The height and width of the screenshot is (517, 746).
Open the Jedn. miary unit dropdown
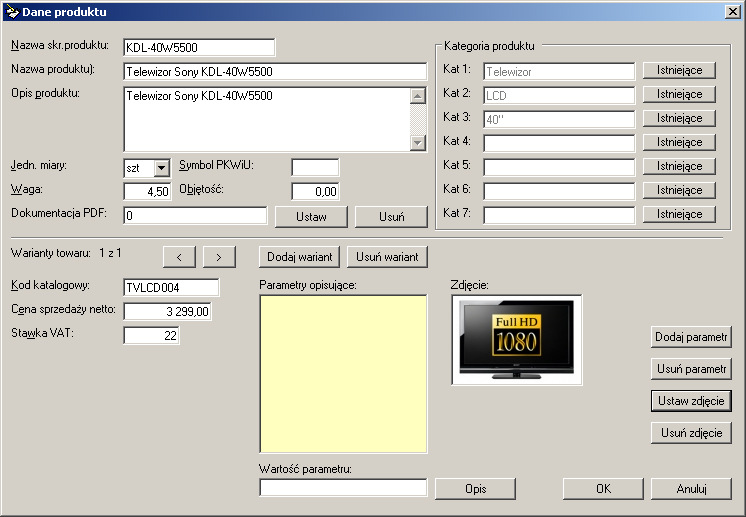[x=162, y=168]
